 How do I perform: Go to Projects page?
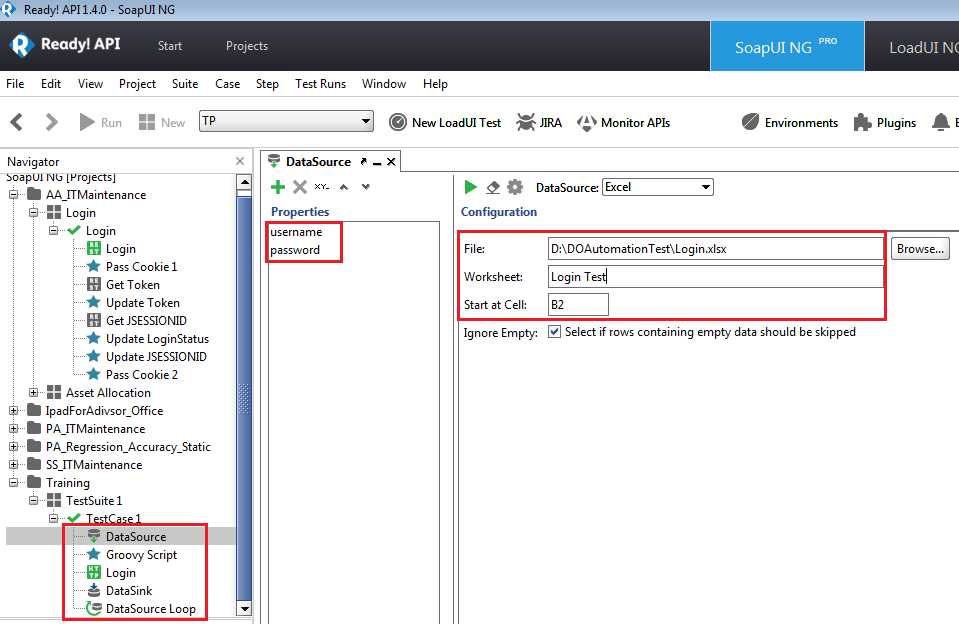point(246,46)
